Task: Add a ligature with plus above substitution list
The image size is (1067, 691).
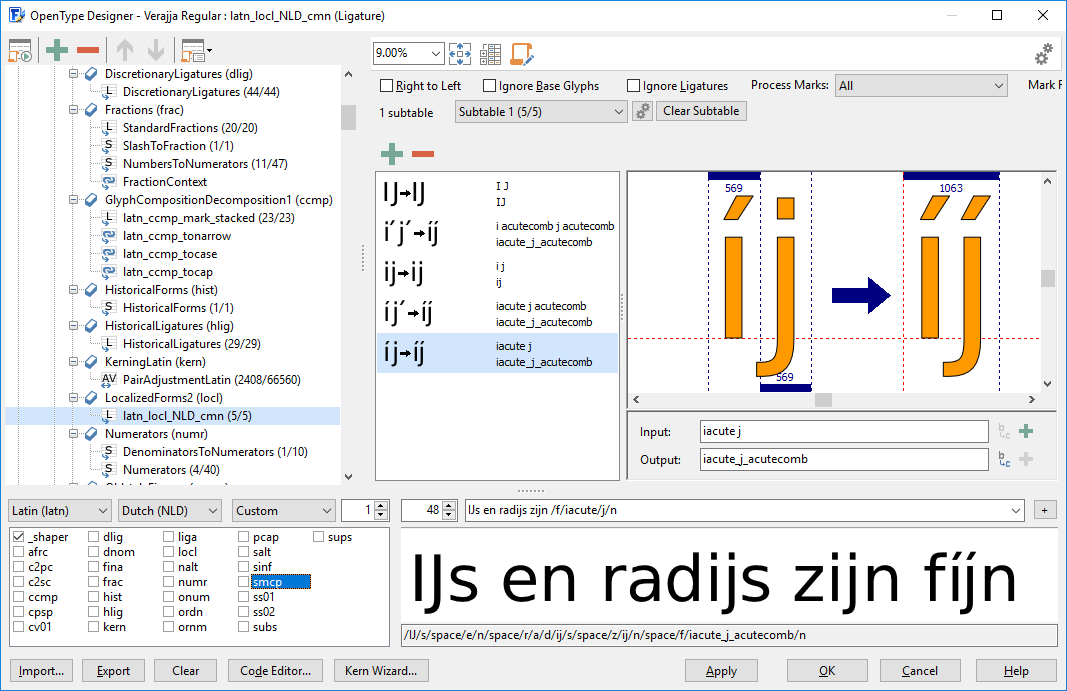Action: click(x=392, y=154)
